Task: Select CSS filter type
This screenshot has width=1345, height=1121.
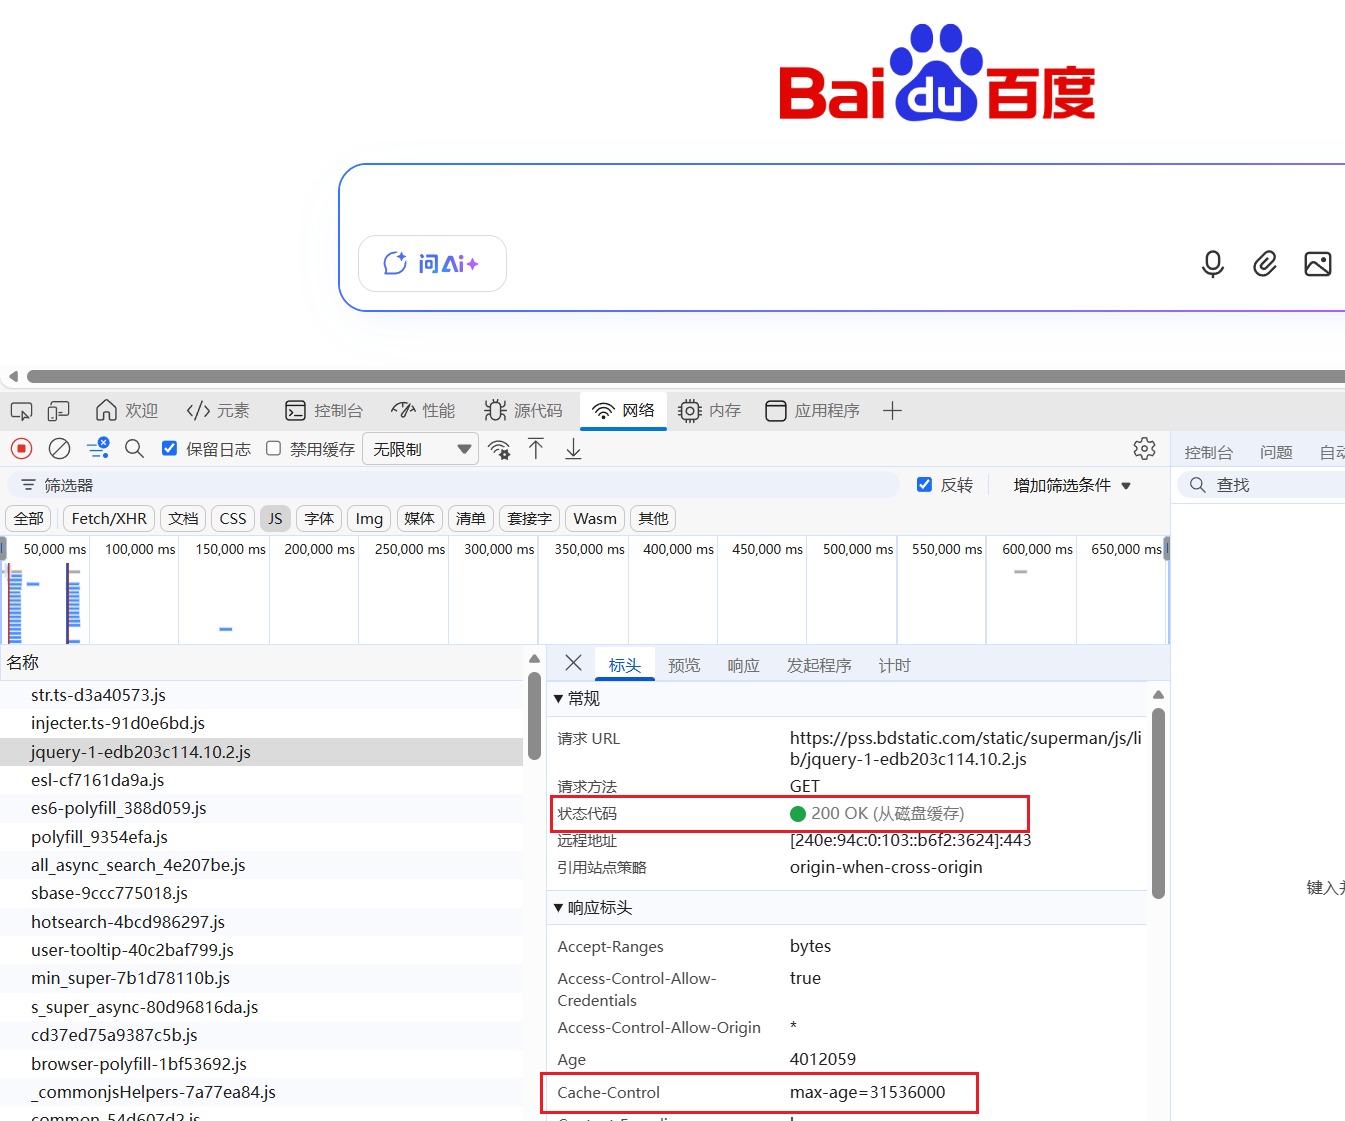Action: tap(233, 519)
